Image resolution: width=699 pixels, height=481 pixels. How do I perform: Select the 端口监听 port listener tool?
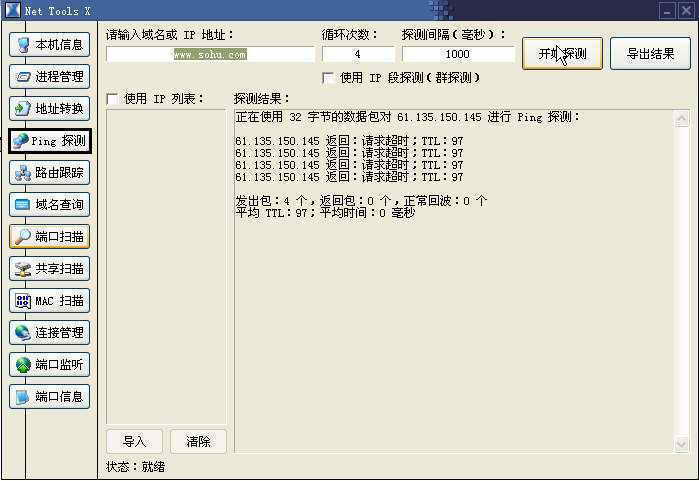pos(50,365)
